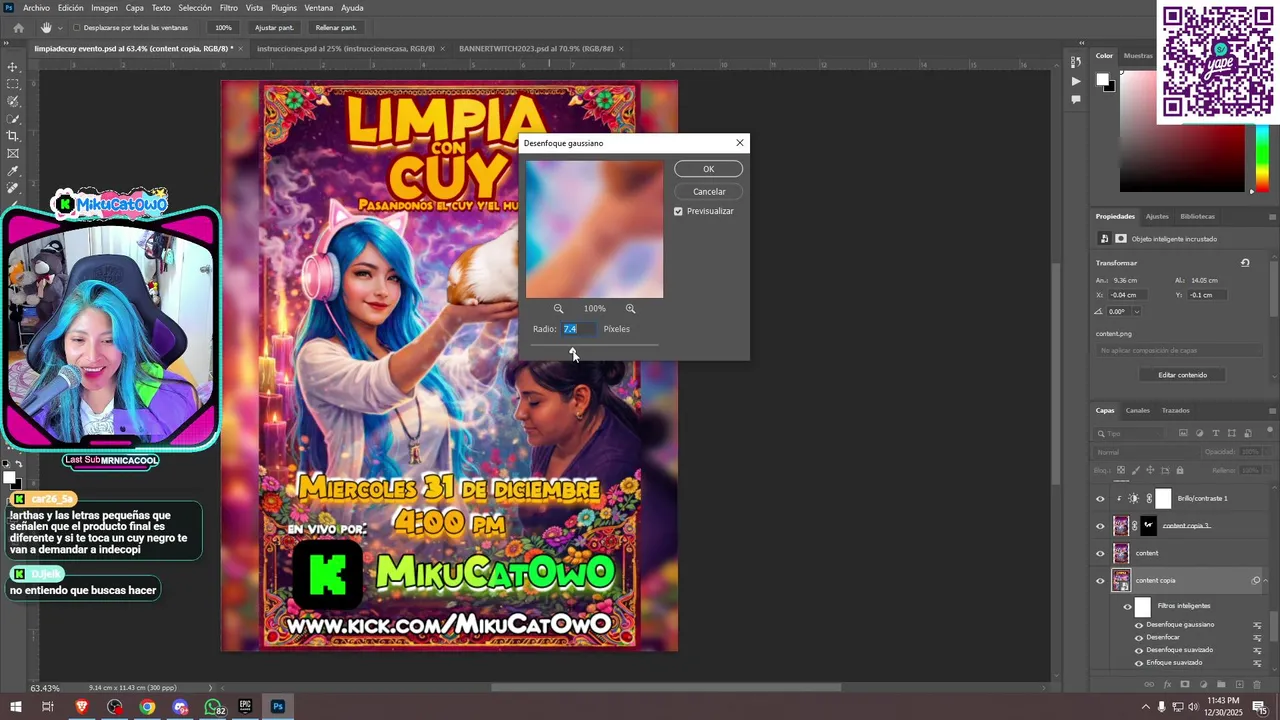Confirm Gaussian blur with OK
This screenshot has height=720, width=1280.
coord(709,169)
